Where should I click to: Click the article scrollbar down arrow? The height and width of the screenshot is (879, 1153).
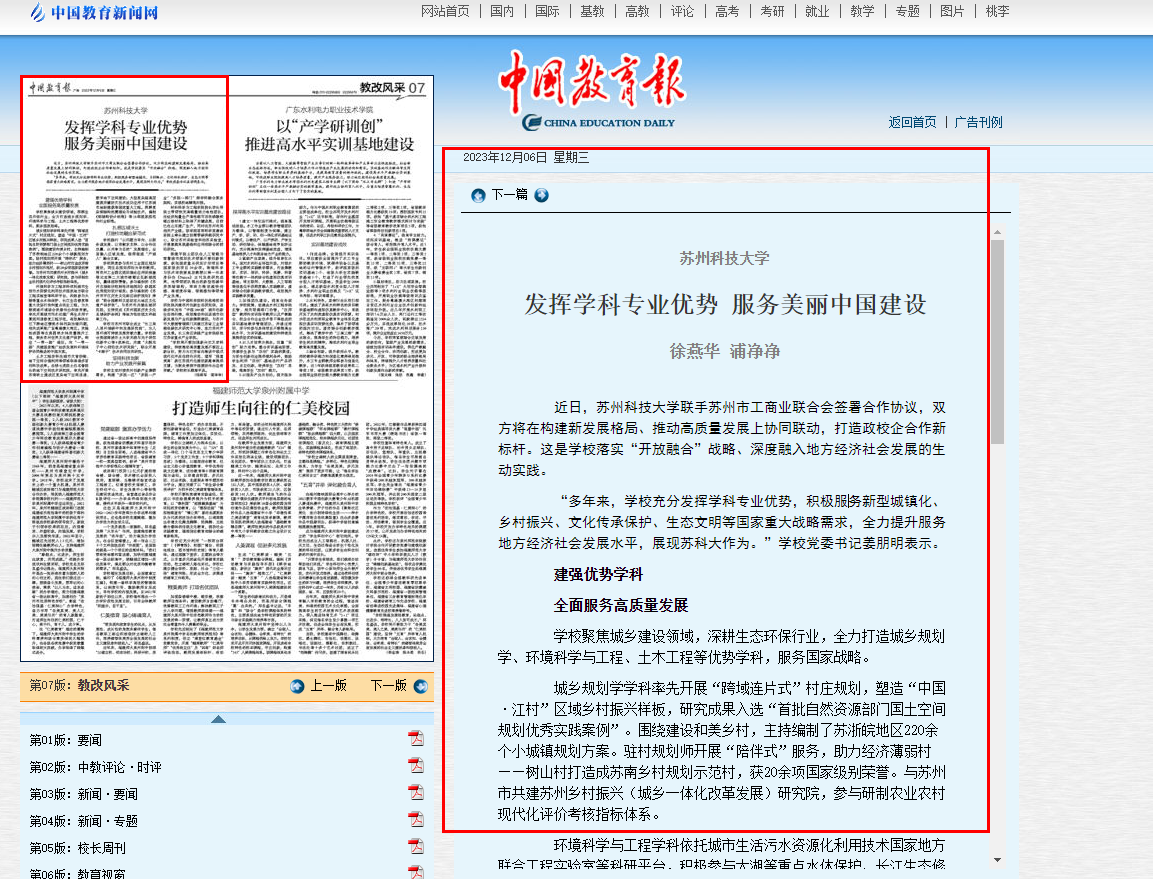pos(997,859)
